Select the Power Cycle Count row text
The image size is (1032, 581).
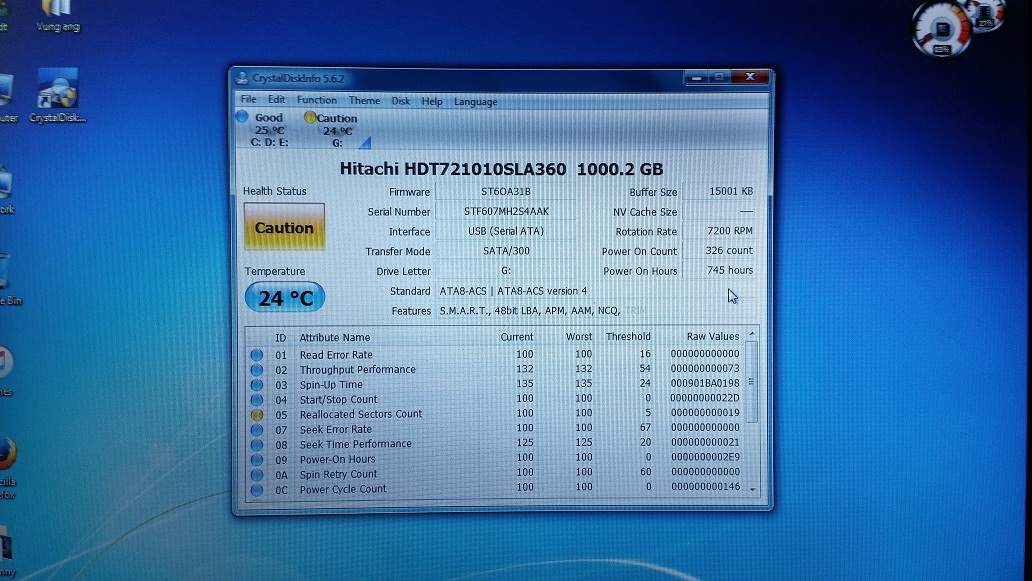point(343,490)
